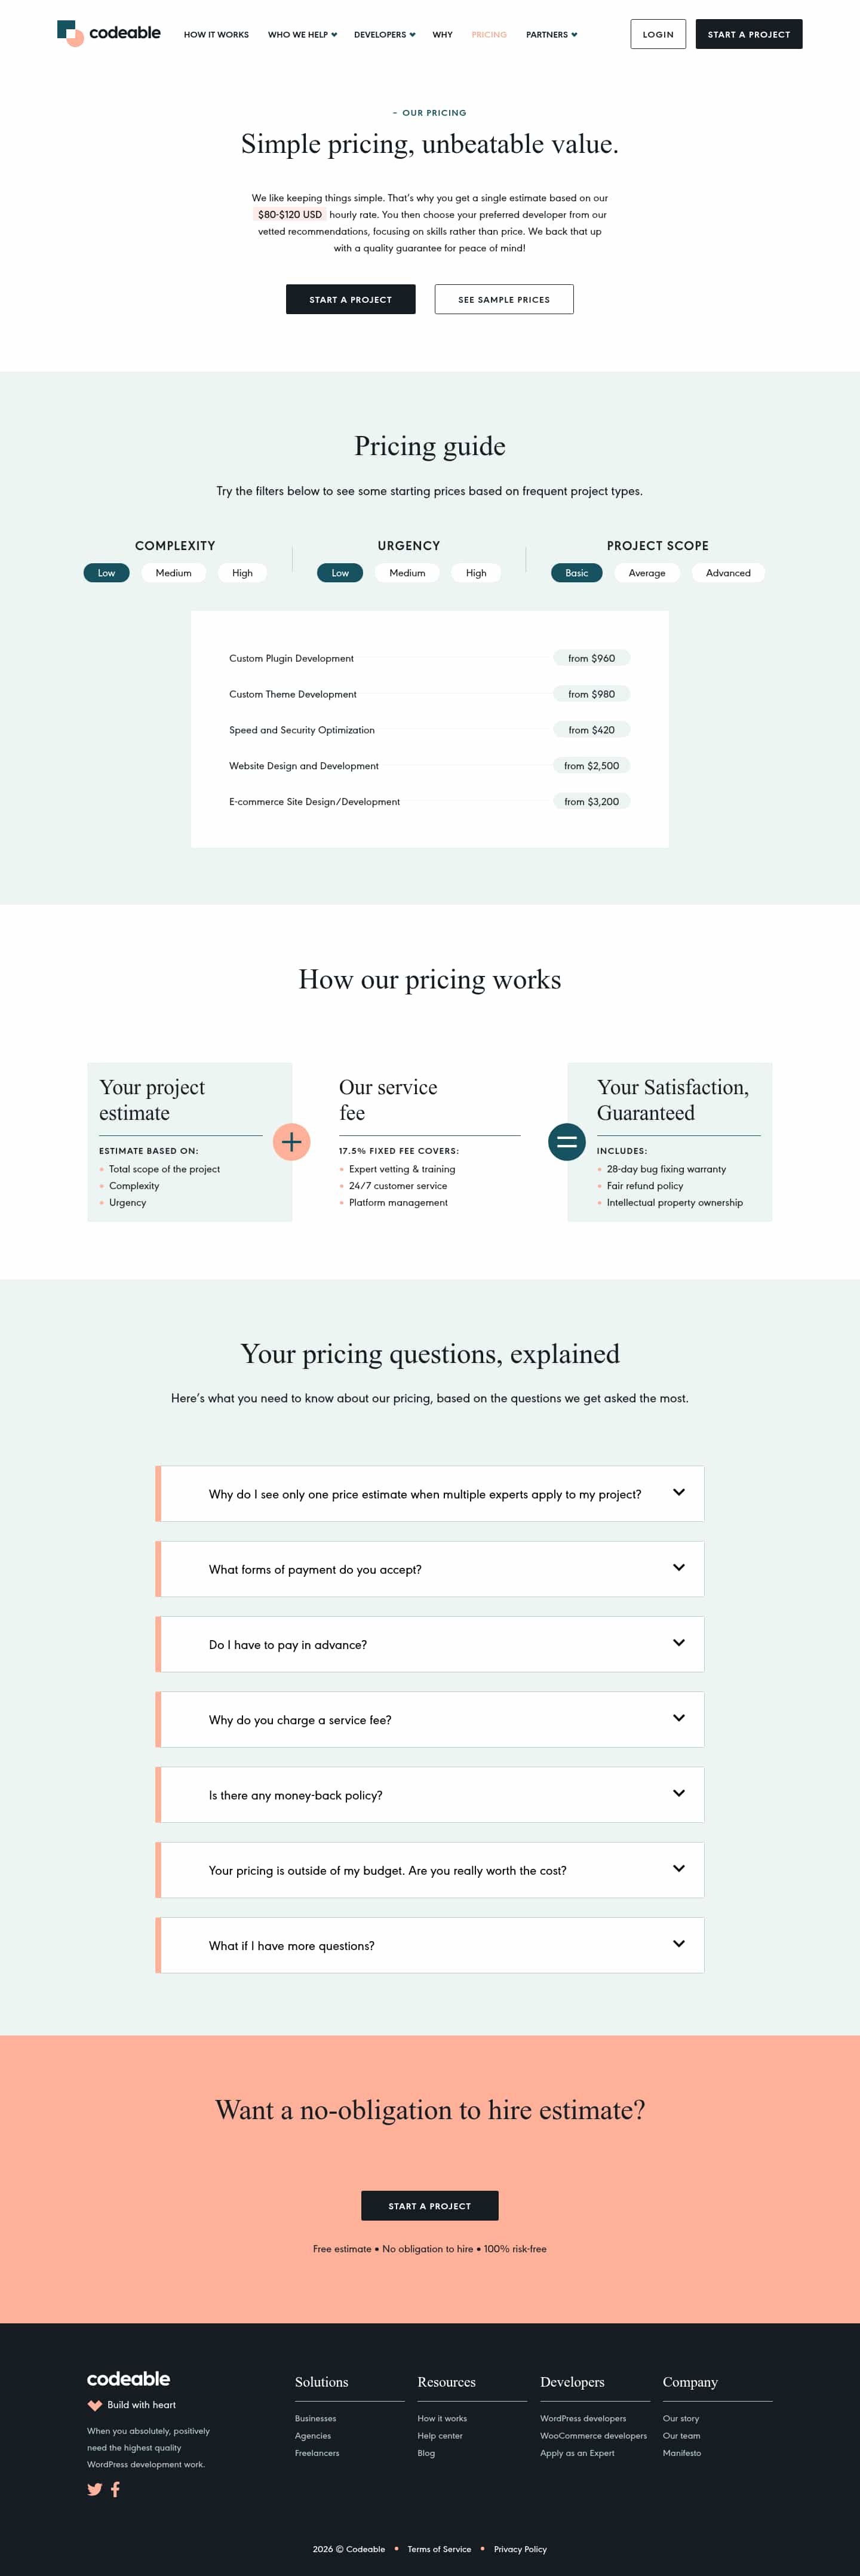Open the Twitter icon in the footer
Image resolution: width=860 pixels, height=2576 pixels.
94,2489
